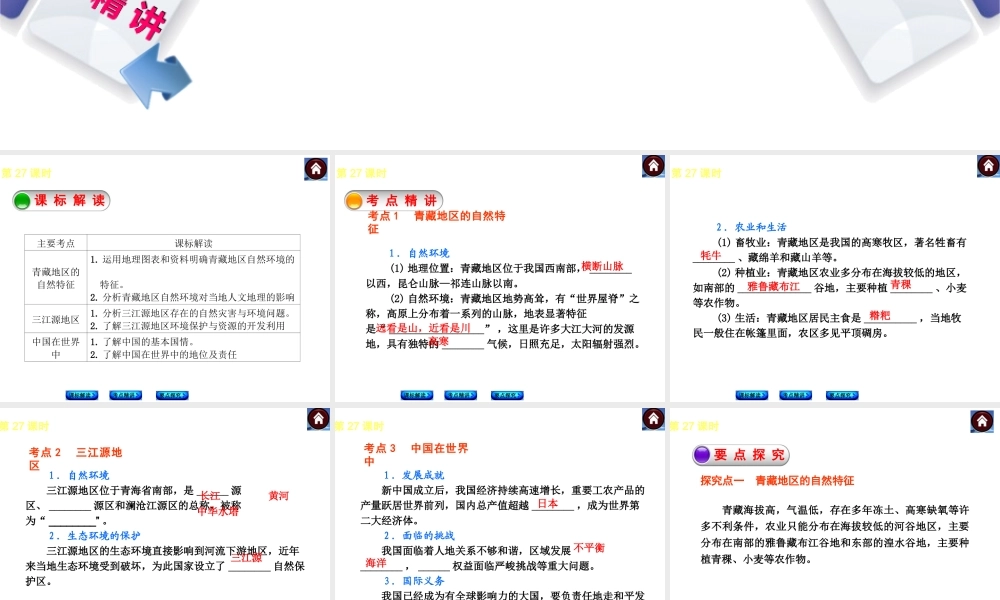The image size is (1000, 600).
Task: Click the 第27课时 label on 要点探究 slide
Action: [x=694, y=426]
